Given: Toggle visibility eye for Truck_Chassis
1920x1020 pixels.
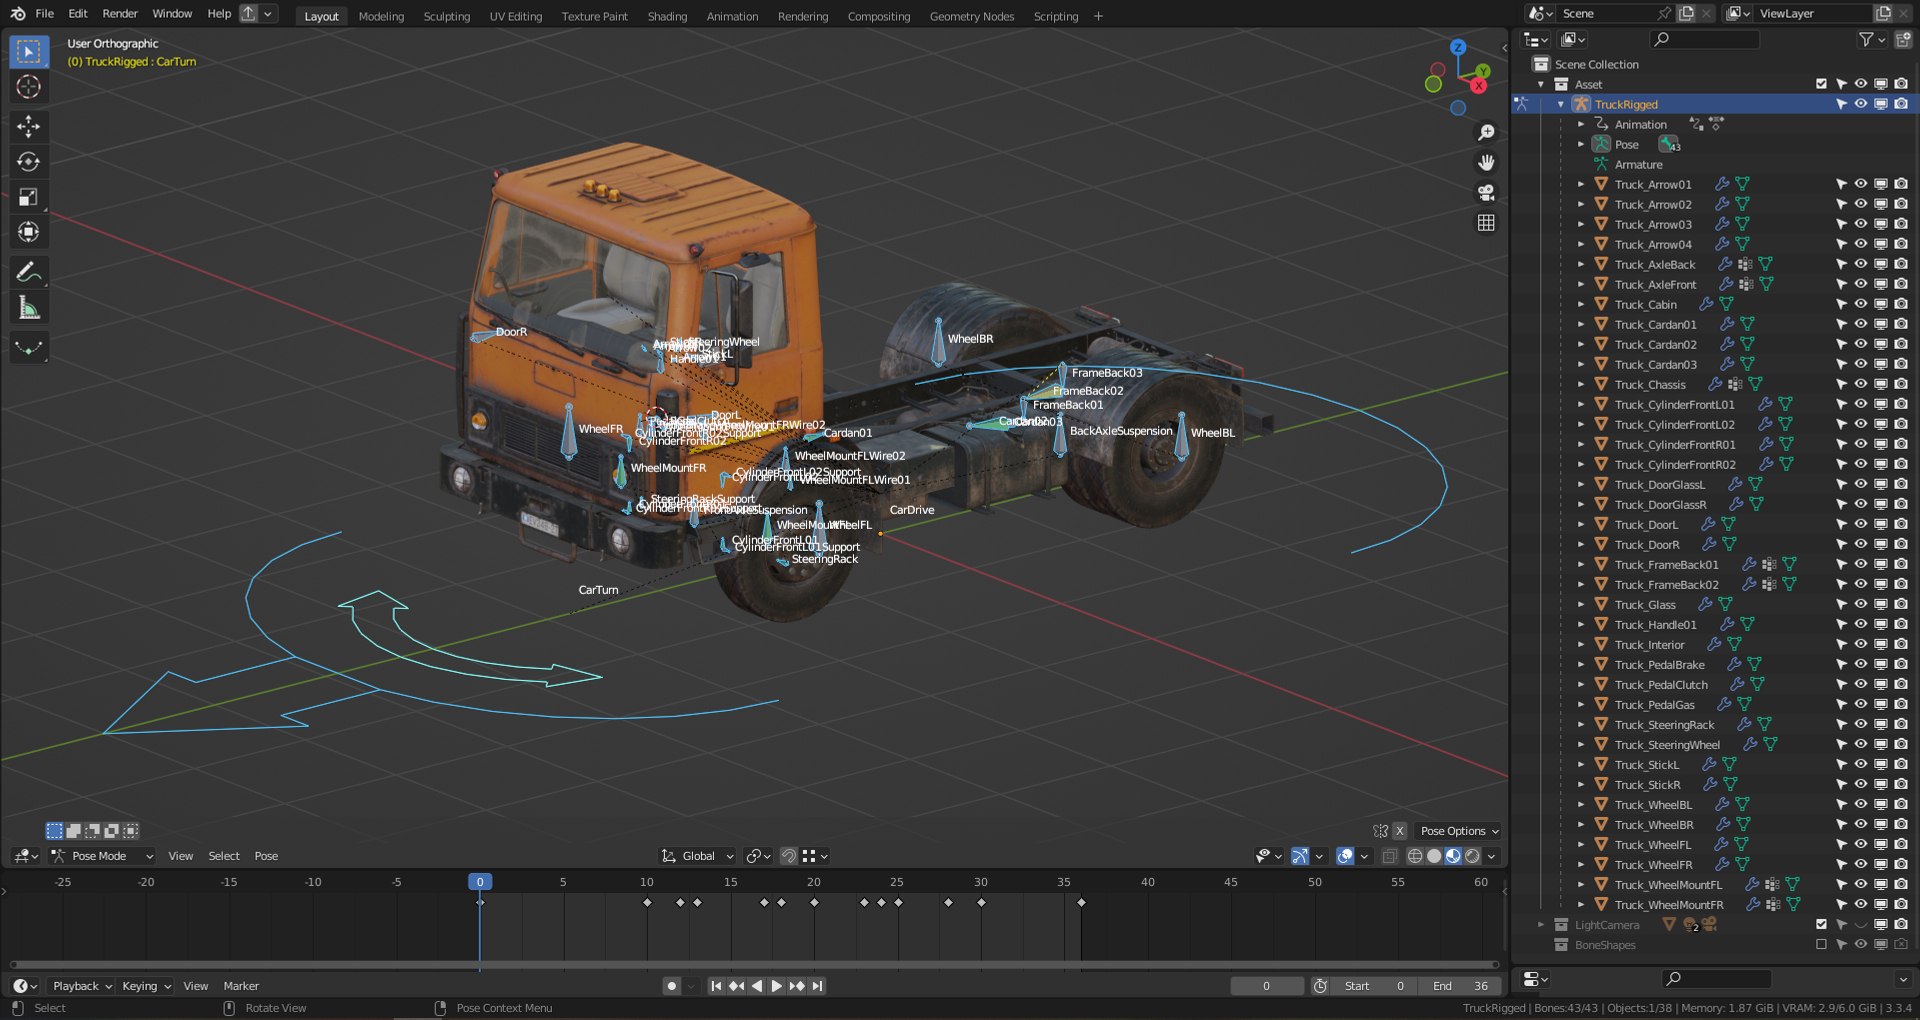Looking at the screenshot, I should 1861,384.
